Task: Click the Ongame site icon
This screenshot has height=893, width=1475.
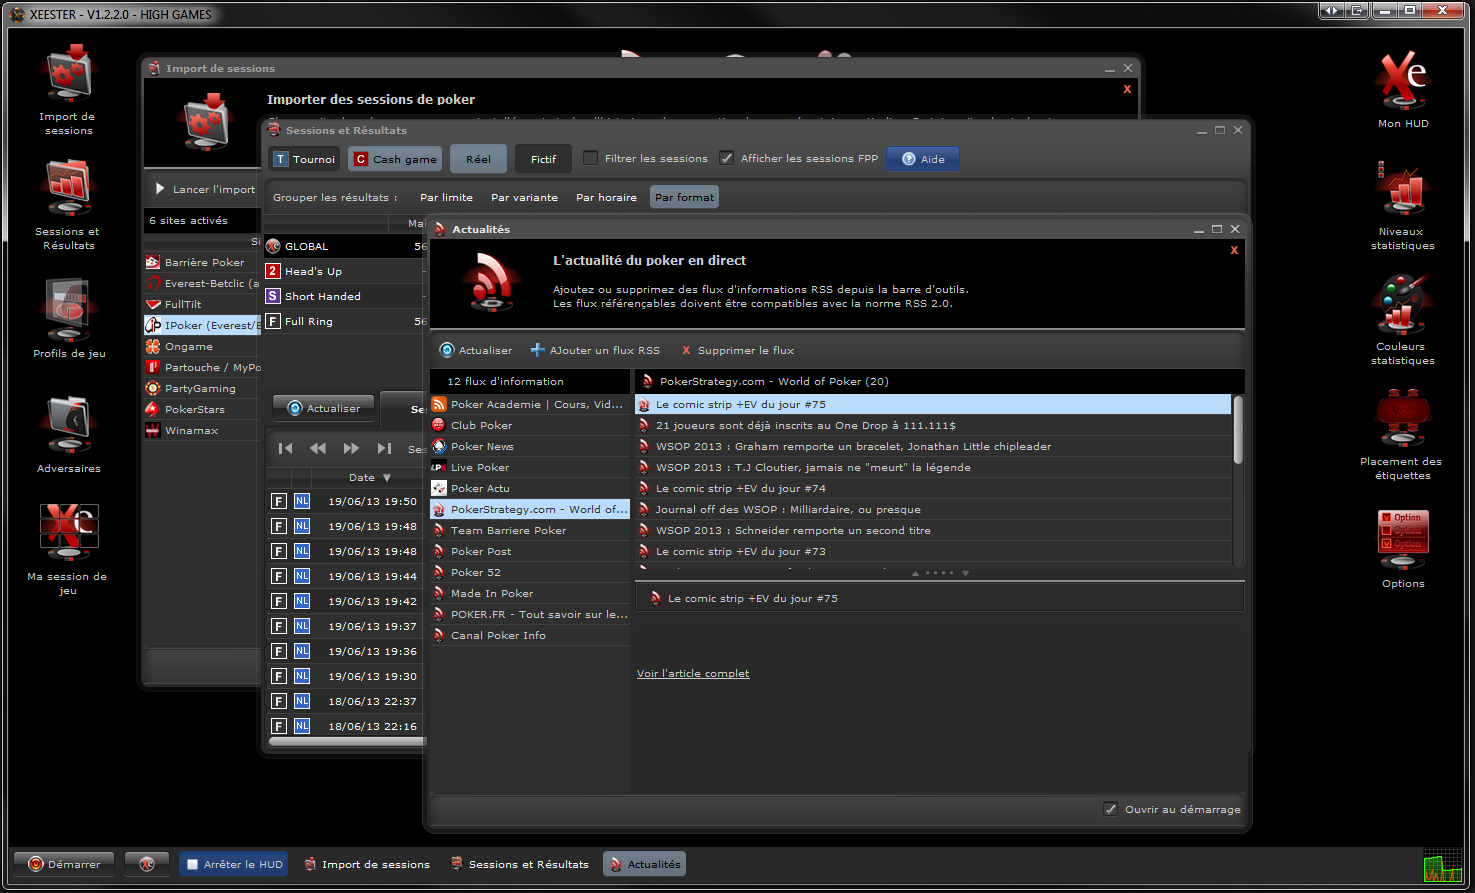Action: click(x=152, y=346)
